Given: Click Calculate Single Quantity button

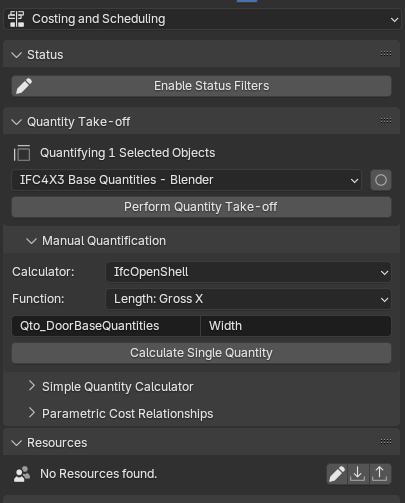Looking at the screenshot, I should pyautogui.click(x=201, y=353).
